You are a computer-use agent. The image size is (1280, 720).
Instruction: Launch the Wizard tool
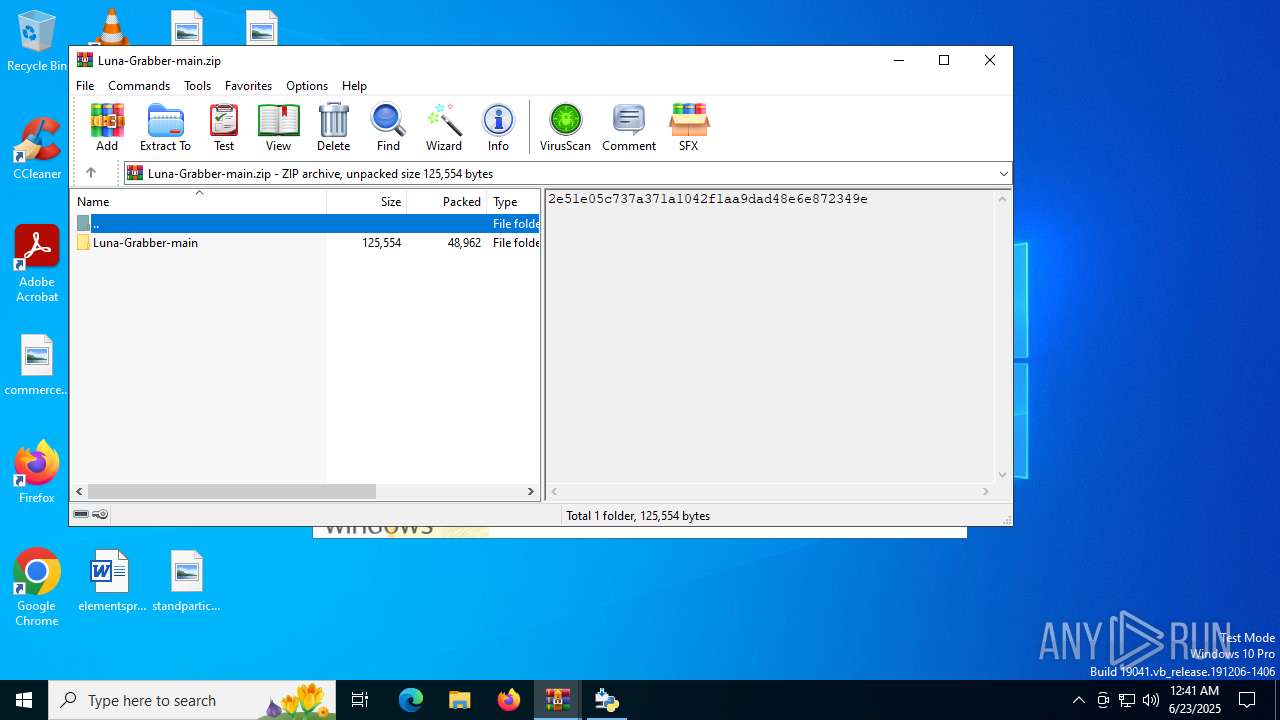(x=444, y=127)
